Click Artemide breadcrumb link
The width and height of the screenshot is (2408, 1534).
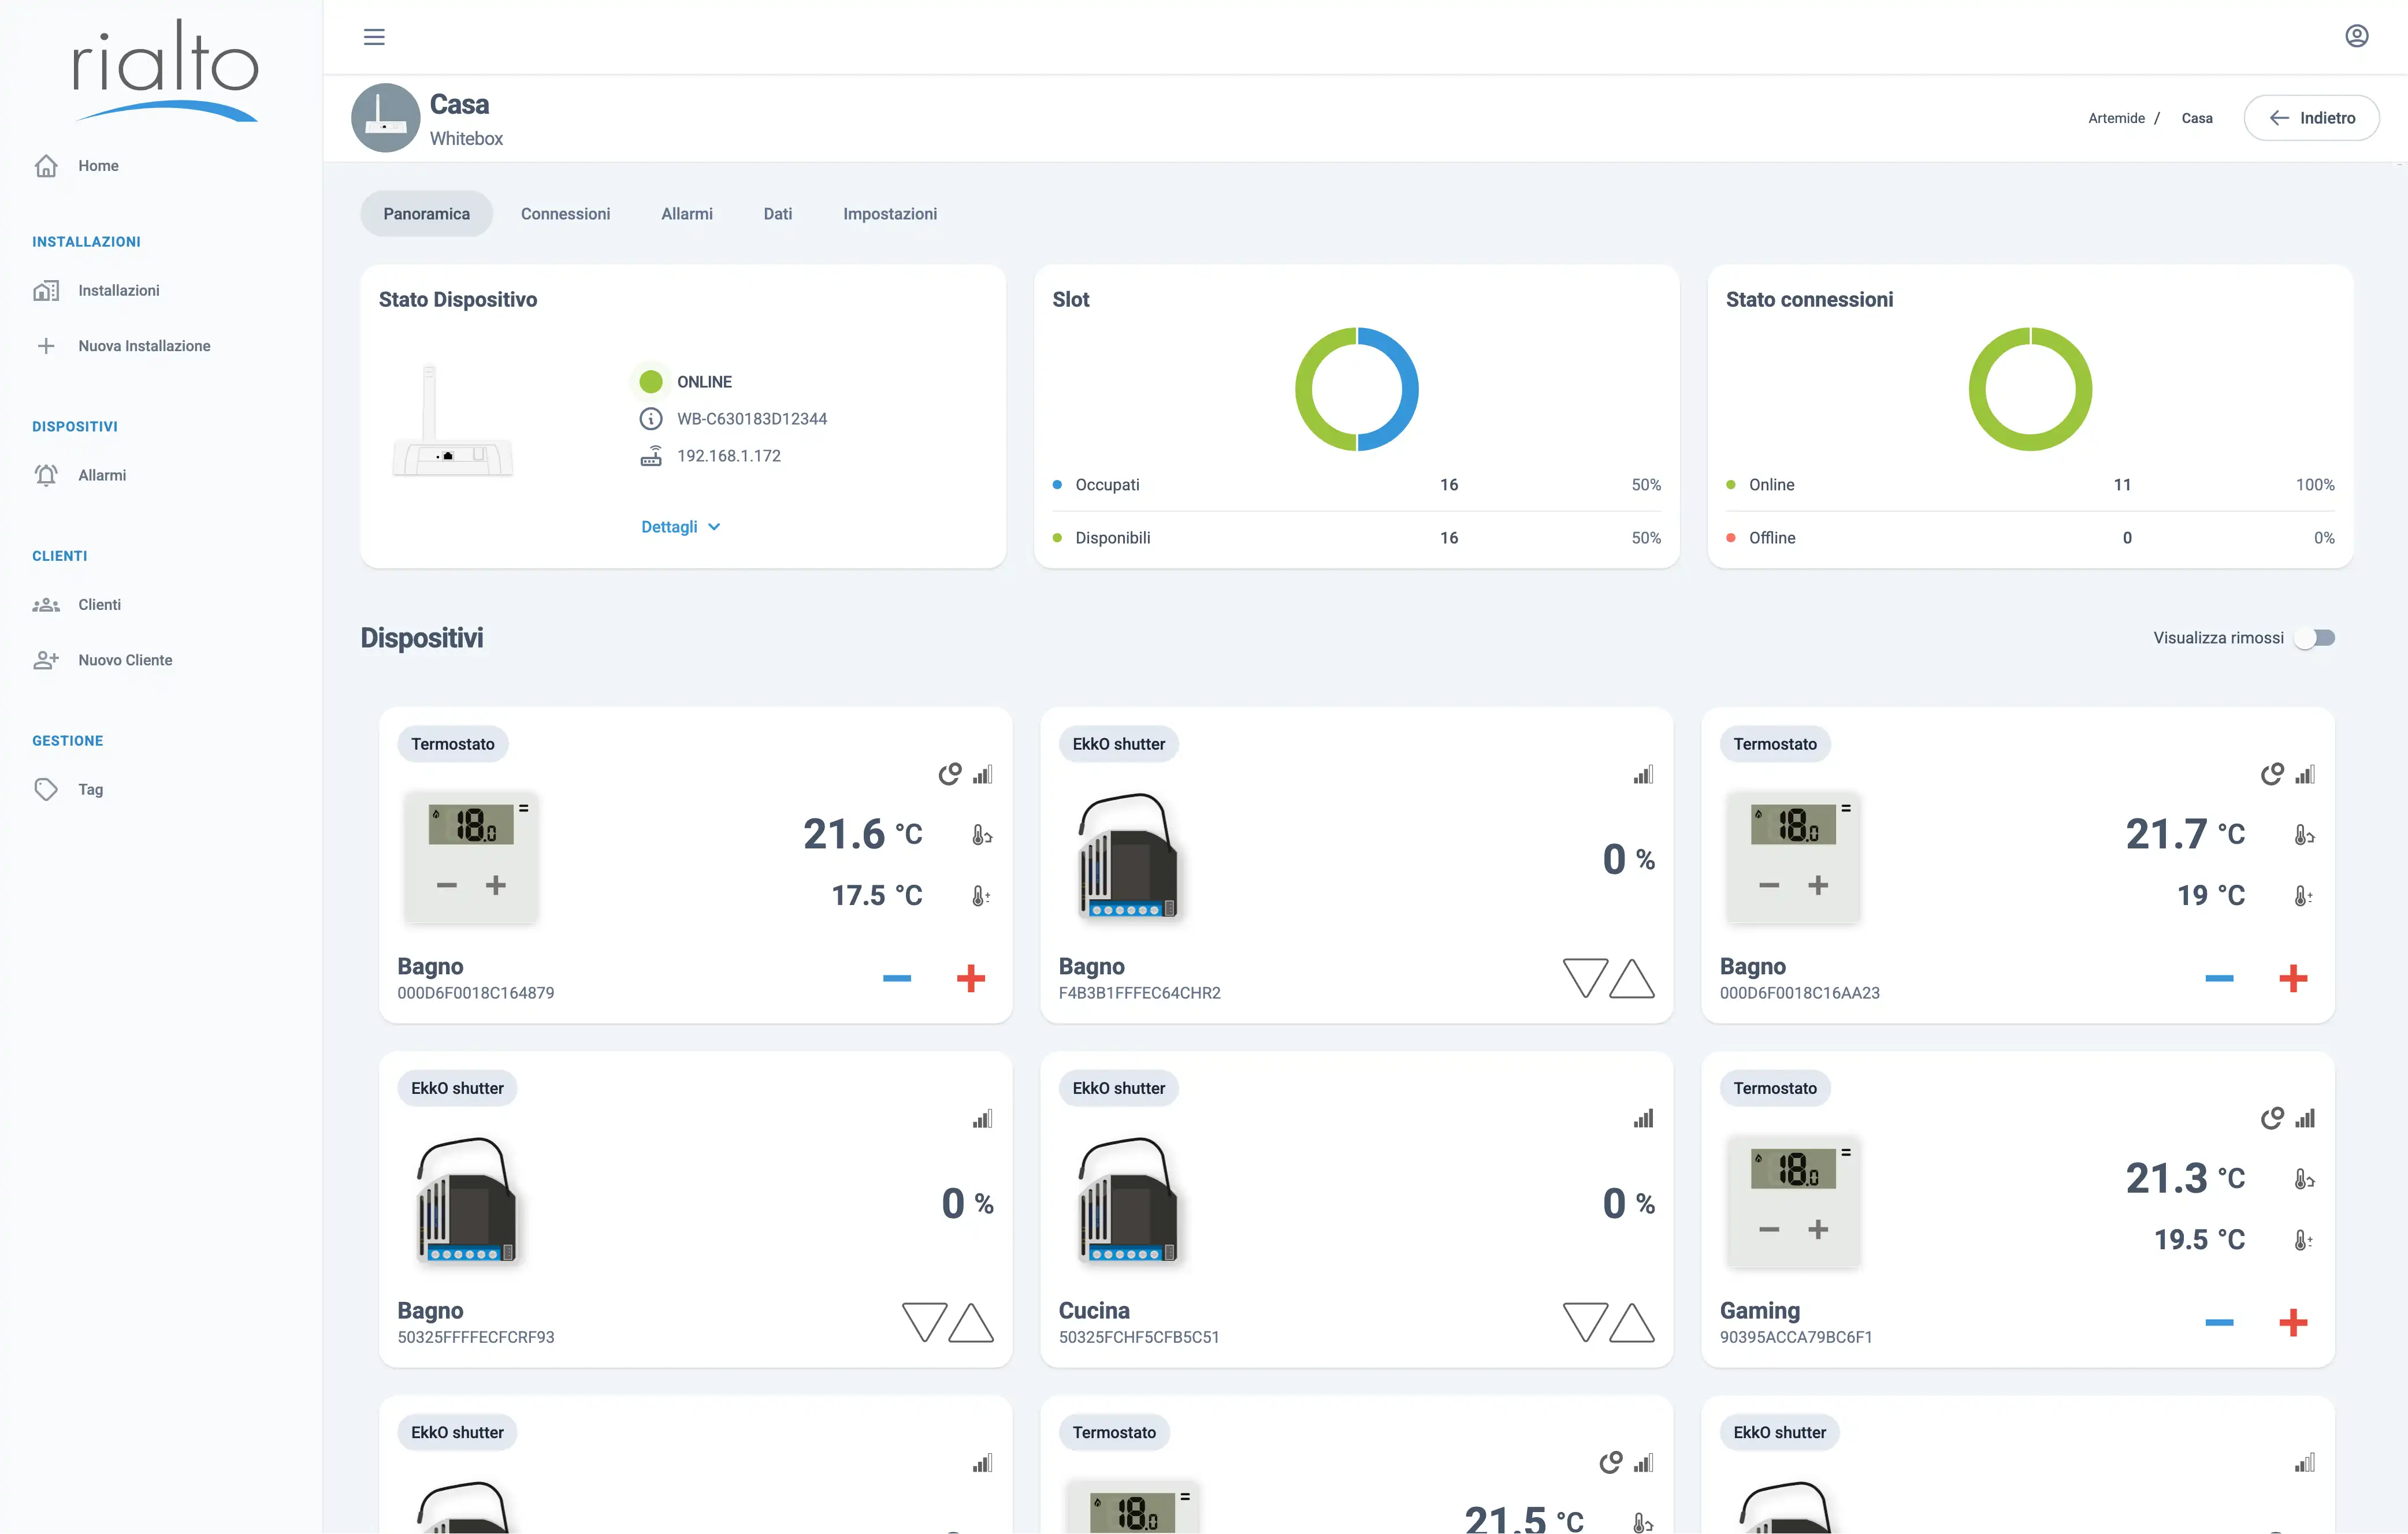tap(2116, 118)
